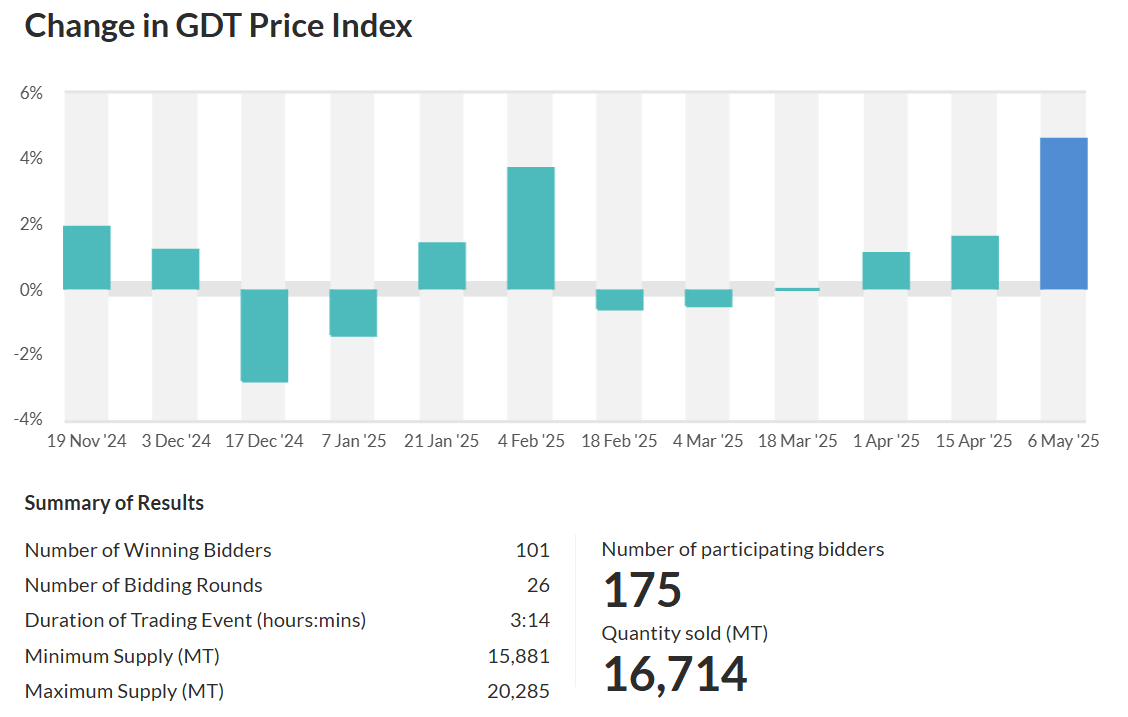Click the 21 Jan '25 bar
The height and width of the screenshot is (717, 1128).
coord(442,266)
